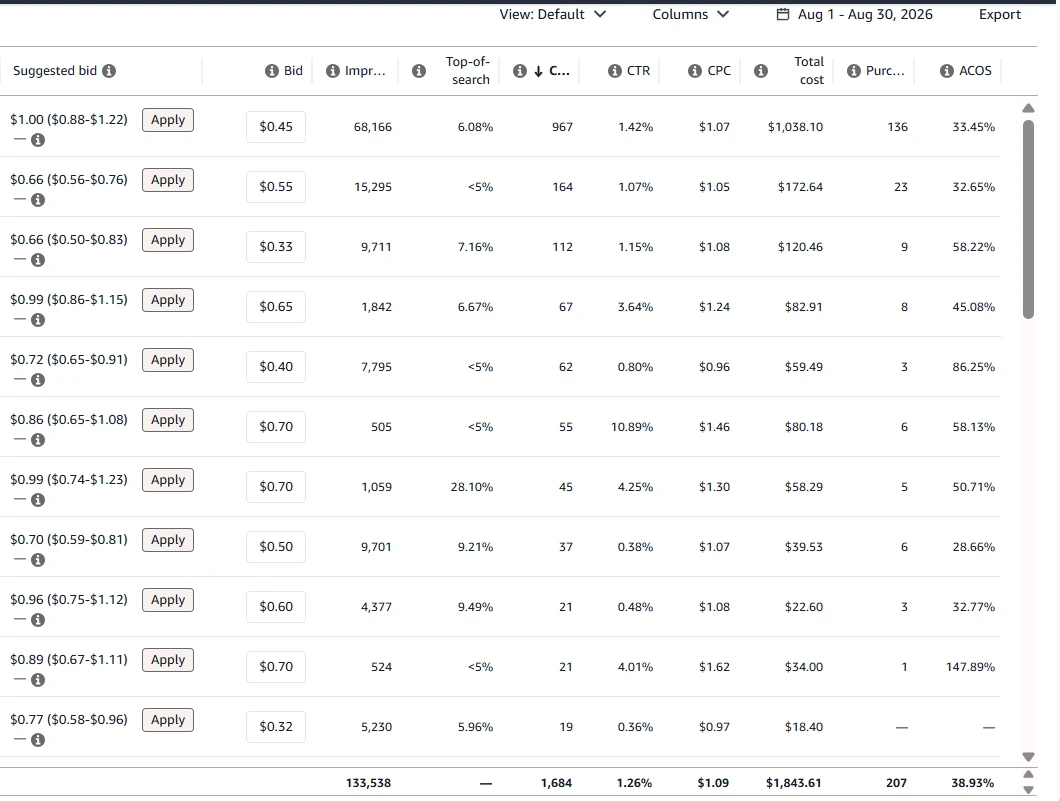Click info icon under $0.66 ($0.56-$0.76) suggested bid
Image resolution: width=1060 pixels, height=801 pixels.
39,200
